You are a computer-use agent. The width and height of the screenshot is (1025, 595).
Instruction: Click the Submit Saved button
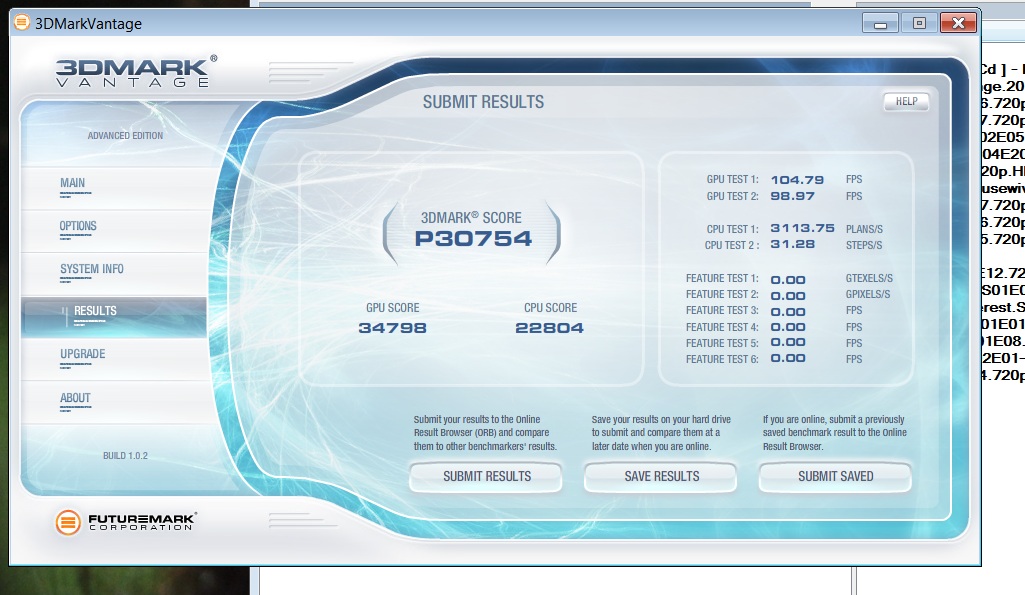(x=835, y=477)
